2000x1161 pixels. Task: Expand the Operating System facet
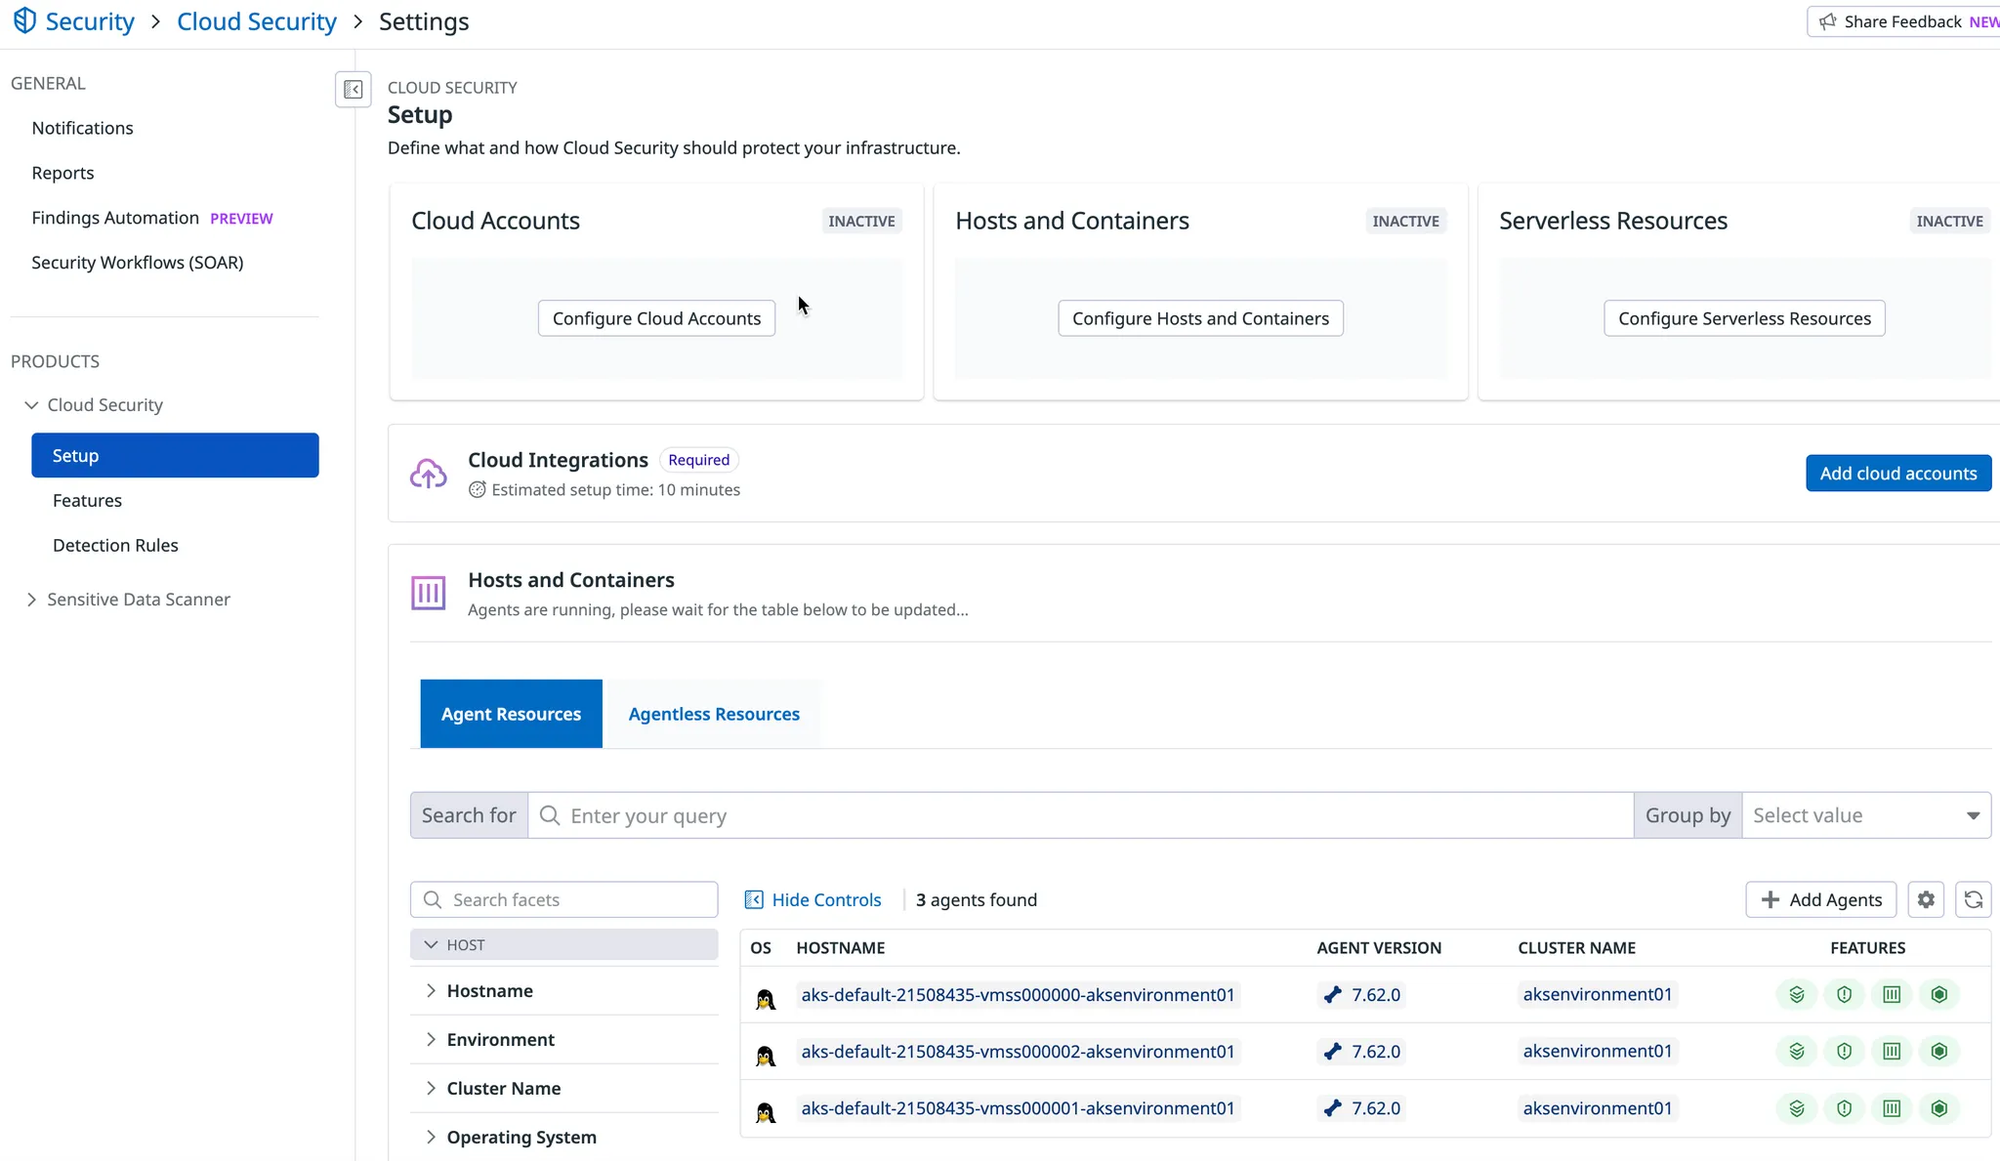[431, 1137]
